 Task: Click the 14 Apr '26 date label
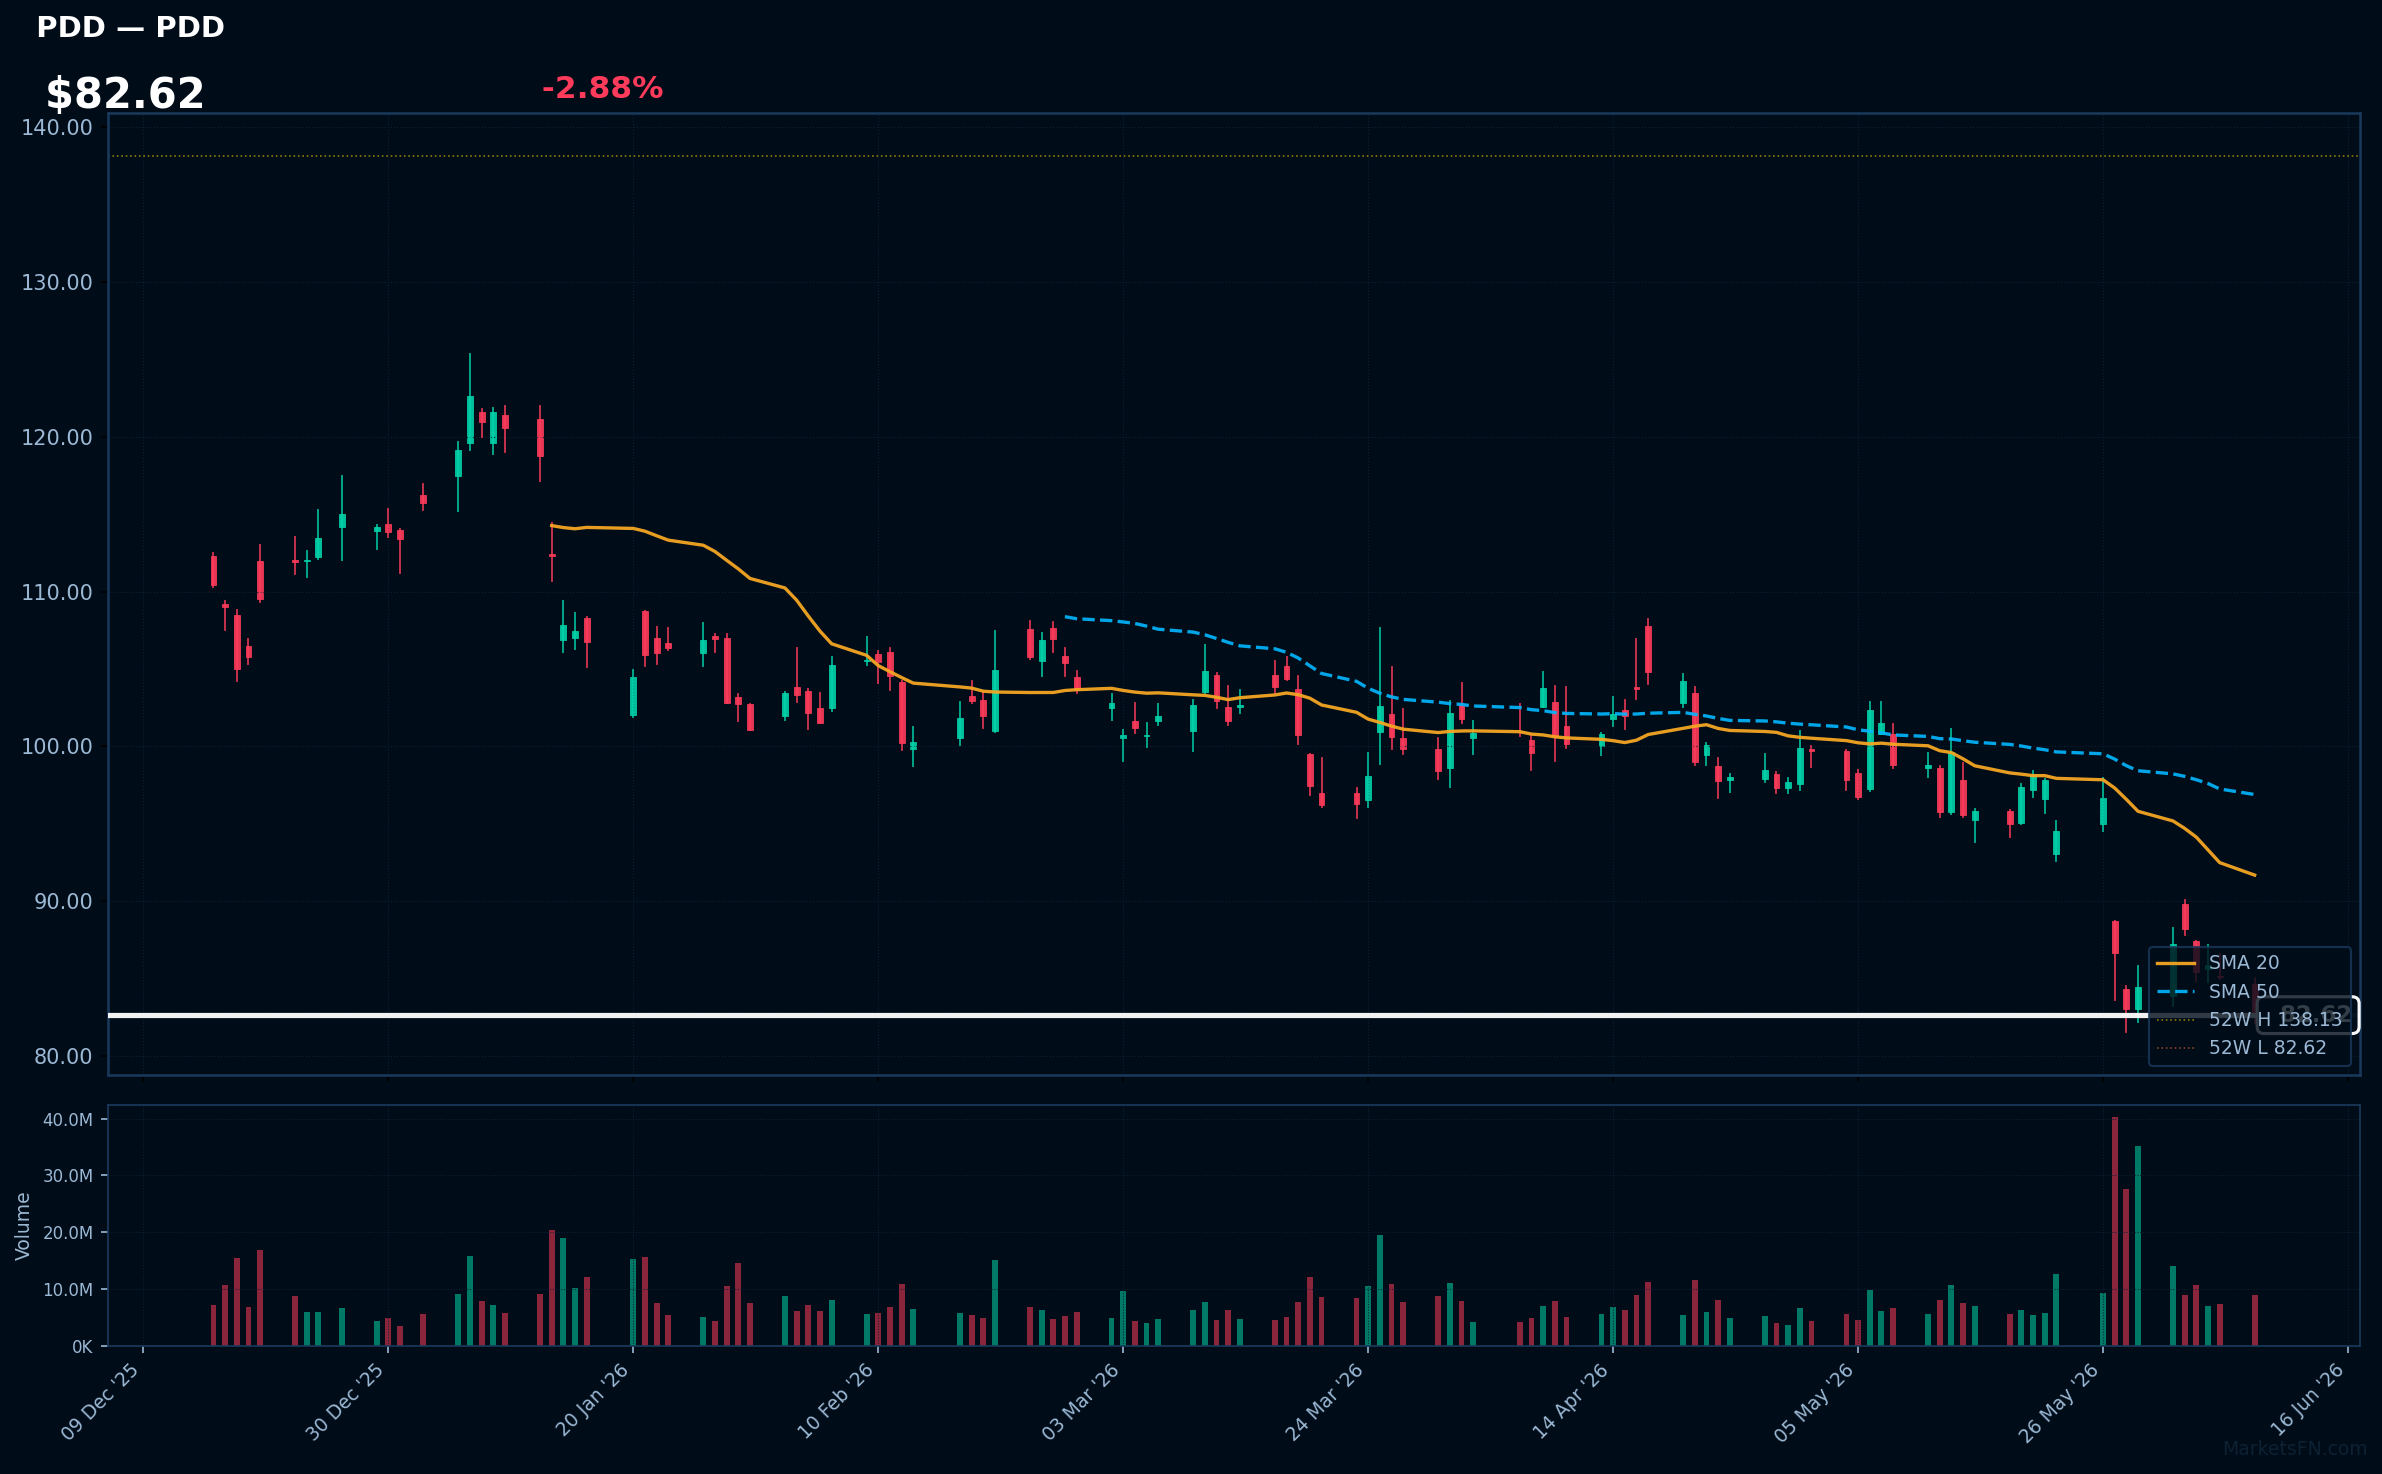(1571, 1401)
